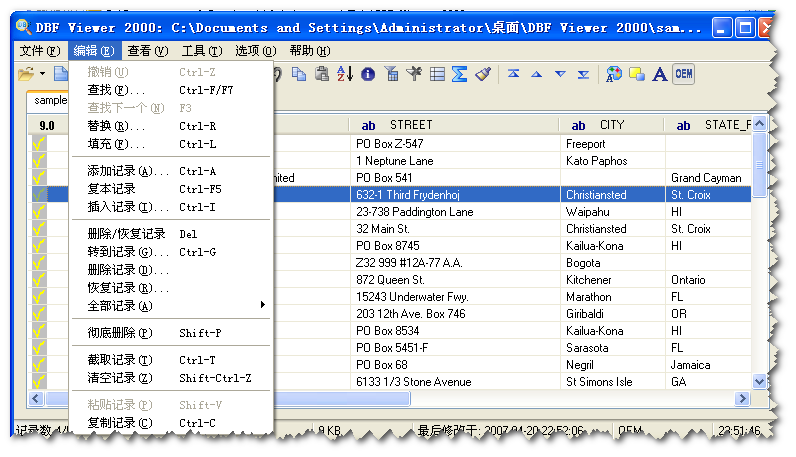Go to last record arrow icon

point(583,75)
